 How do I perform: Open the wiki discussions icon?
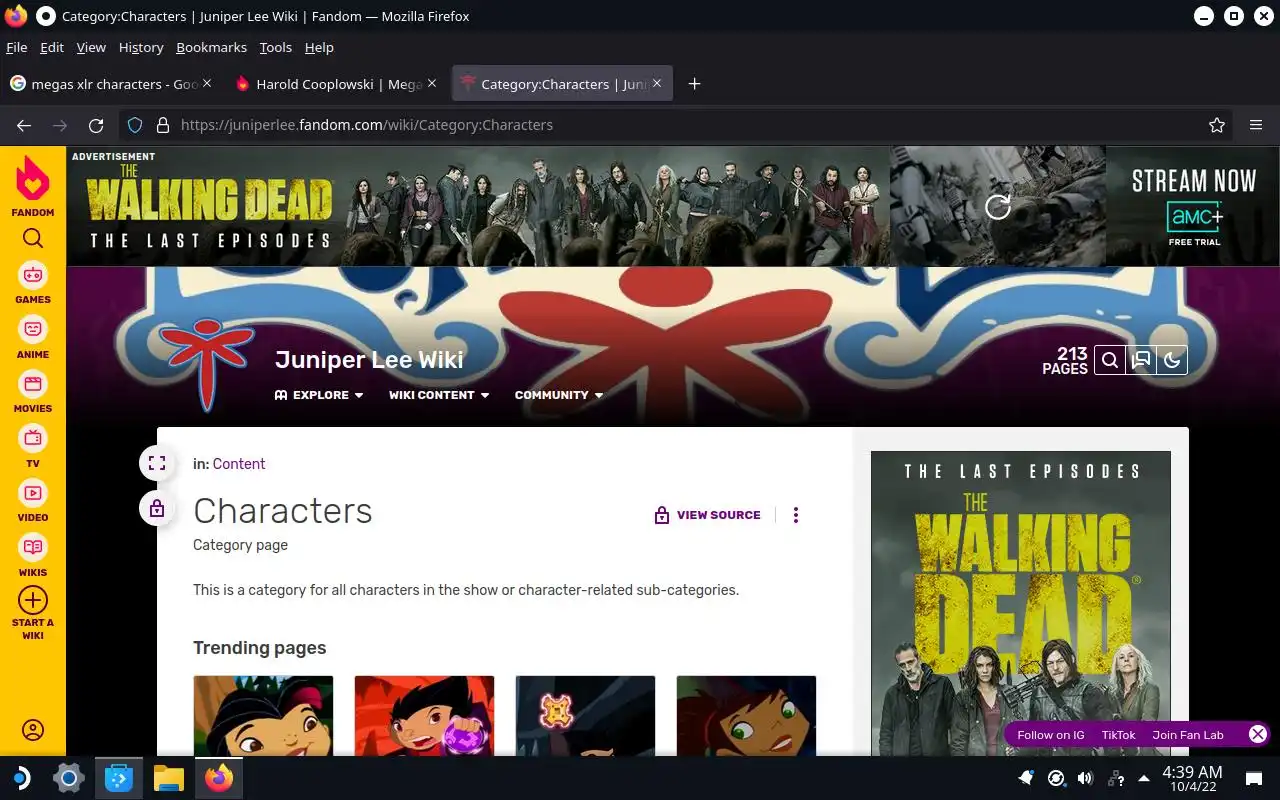click(x=1141, y=360)
